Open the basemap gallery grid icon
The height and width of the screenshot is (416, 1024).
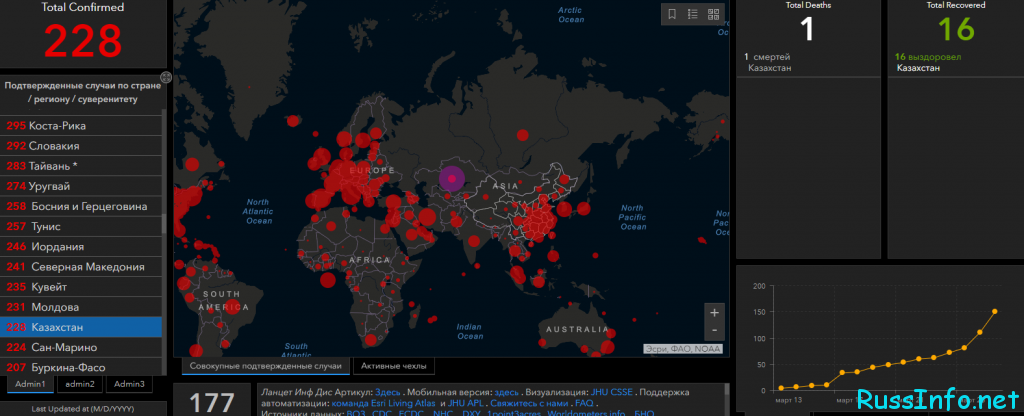[712, 14]
